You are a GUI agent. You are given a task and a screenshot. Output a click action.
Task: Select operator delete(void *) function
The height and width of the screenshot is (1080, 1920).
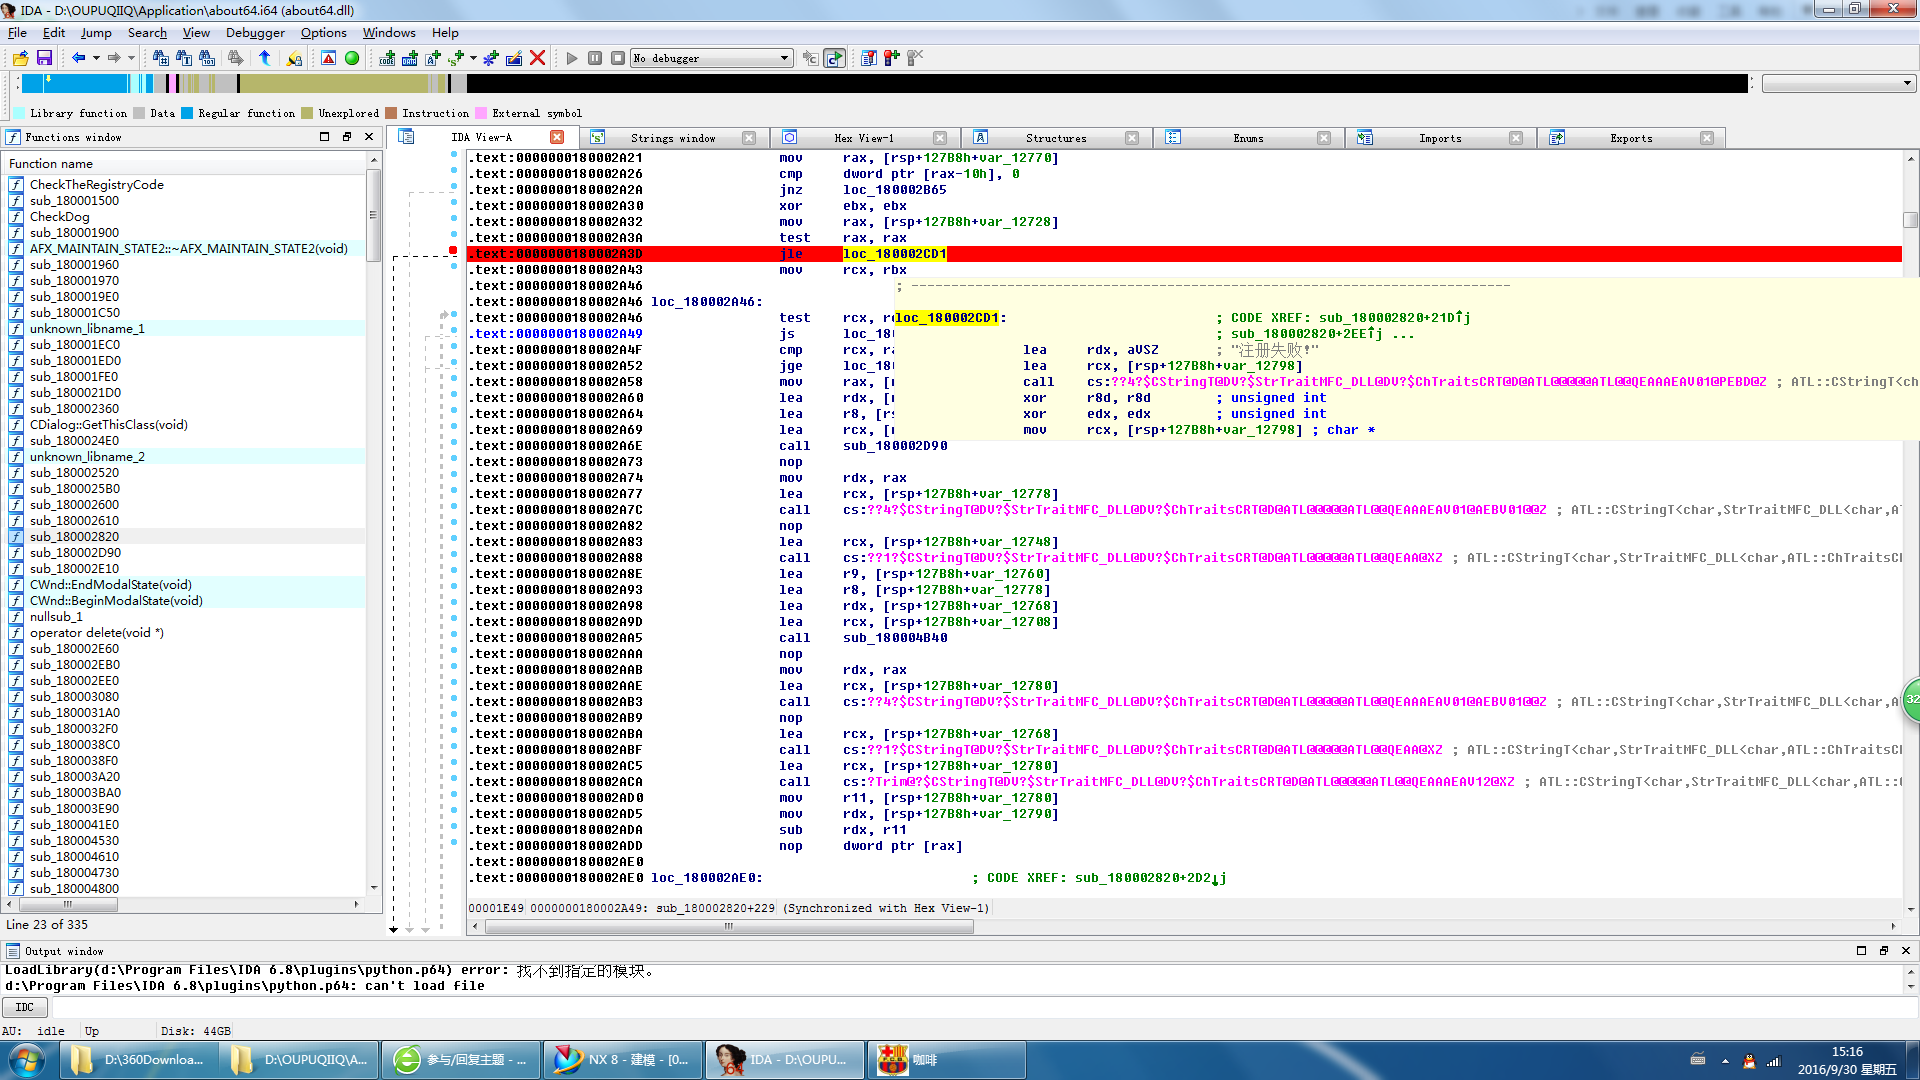(96, 633)
